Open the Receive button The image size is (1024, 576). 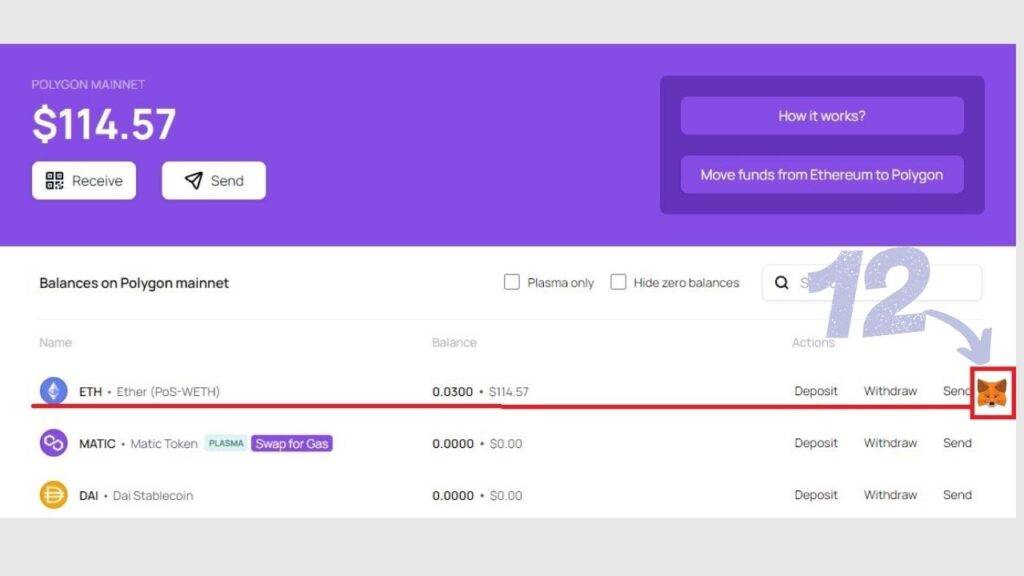pos(84,180)
